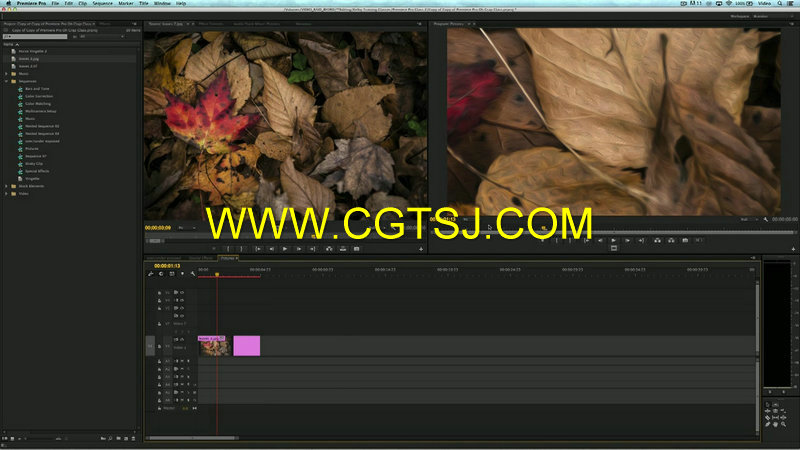Go to In point in Source monitor
Viewport: 800px width, 450px height.
click(258, 249)
